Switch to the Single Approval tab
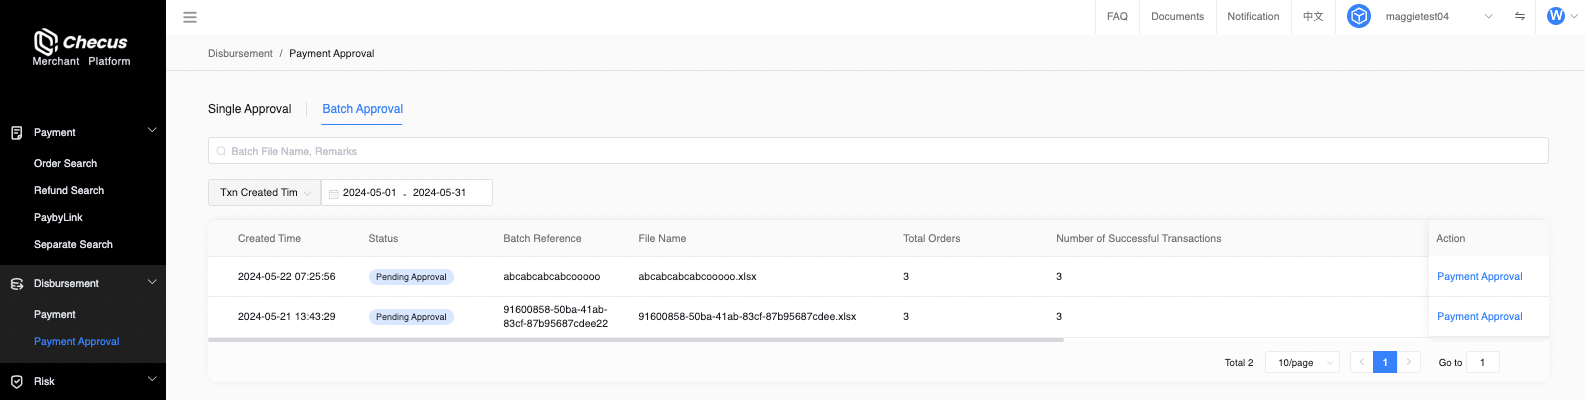Viewport: 1585px width, 400px height. click(x=249, y=109)
